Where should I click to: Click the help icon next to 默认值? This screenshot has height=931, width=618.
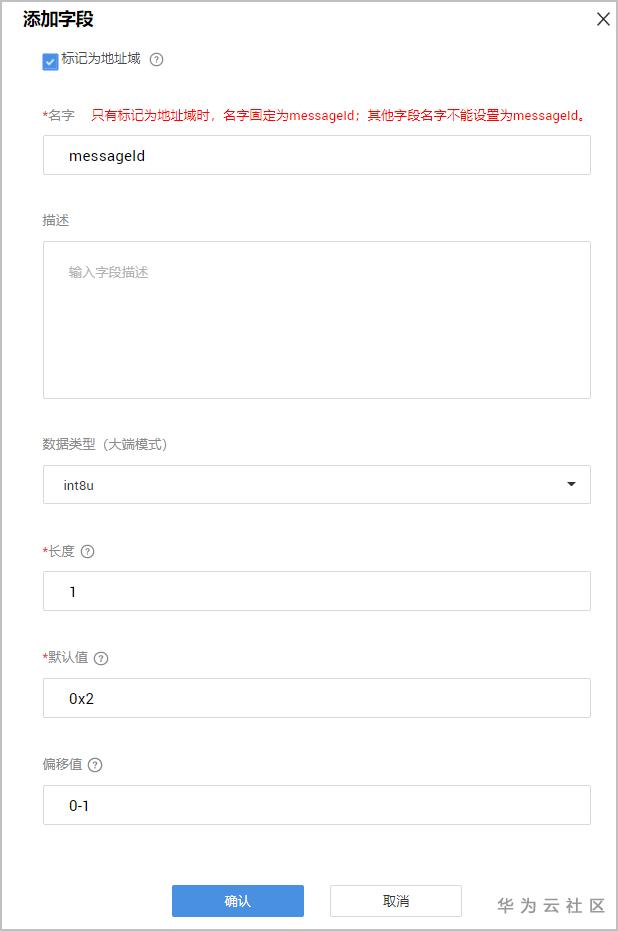[x=101, y=658]
